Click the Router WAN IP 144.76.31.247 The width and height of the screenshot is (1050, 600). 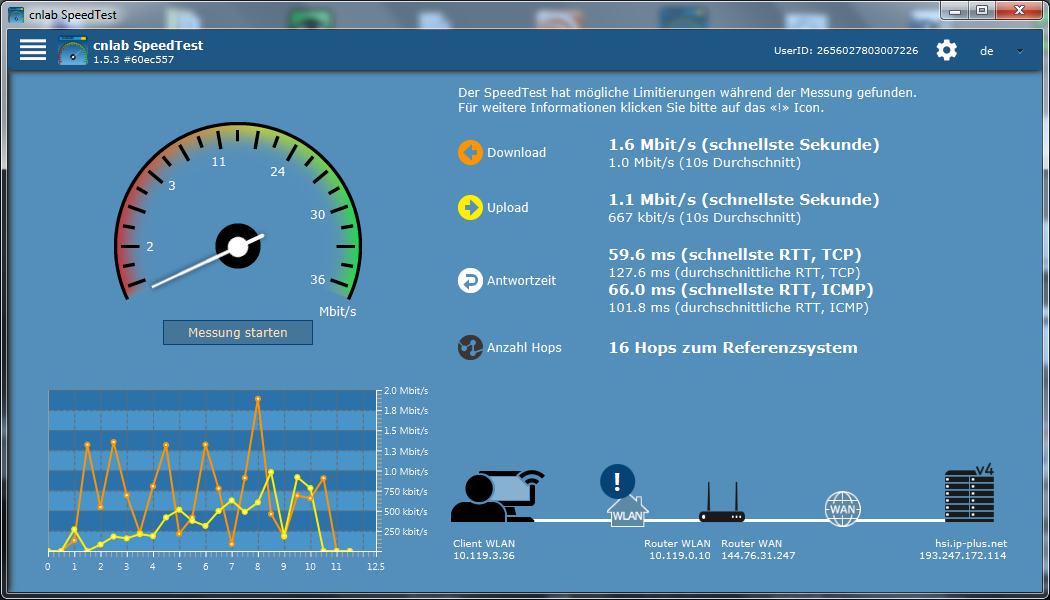pyautogui.click(x=759, y=556)
